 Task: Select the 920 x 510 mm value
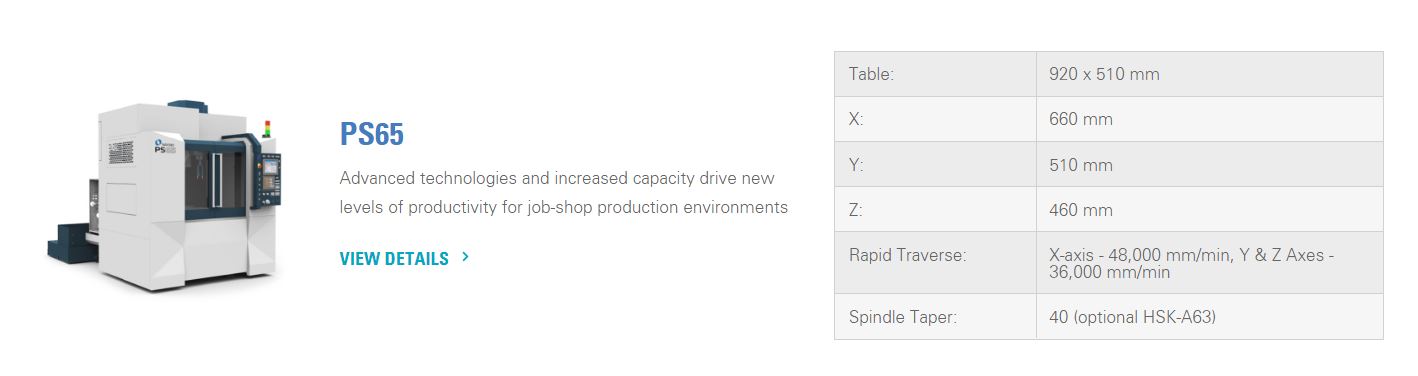[x=1104, y=74]
